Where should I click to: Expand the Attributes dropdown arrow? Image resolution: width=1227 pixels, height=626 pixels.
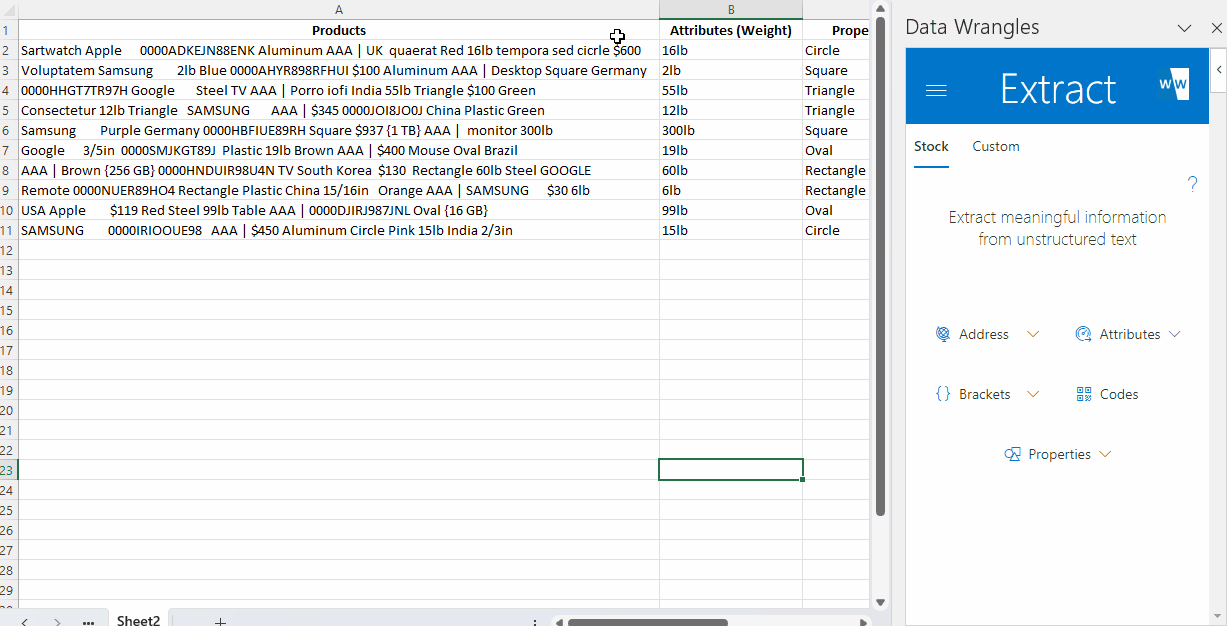click(1174, 334)
